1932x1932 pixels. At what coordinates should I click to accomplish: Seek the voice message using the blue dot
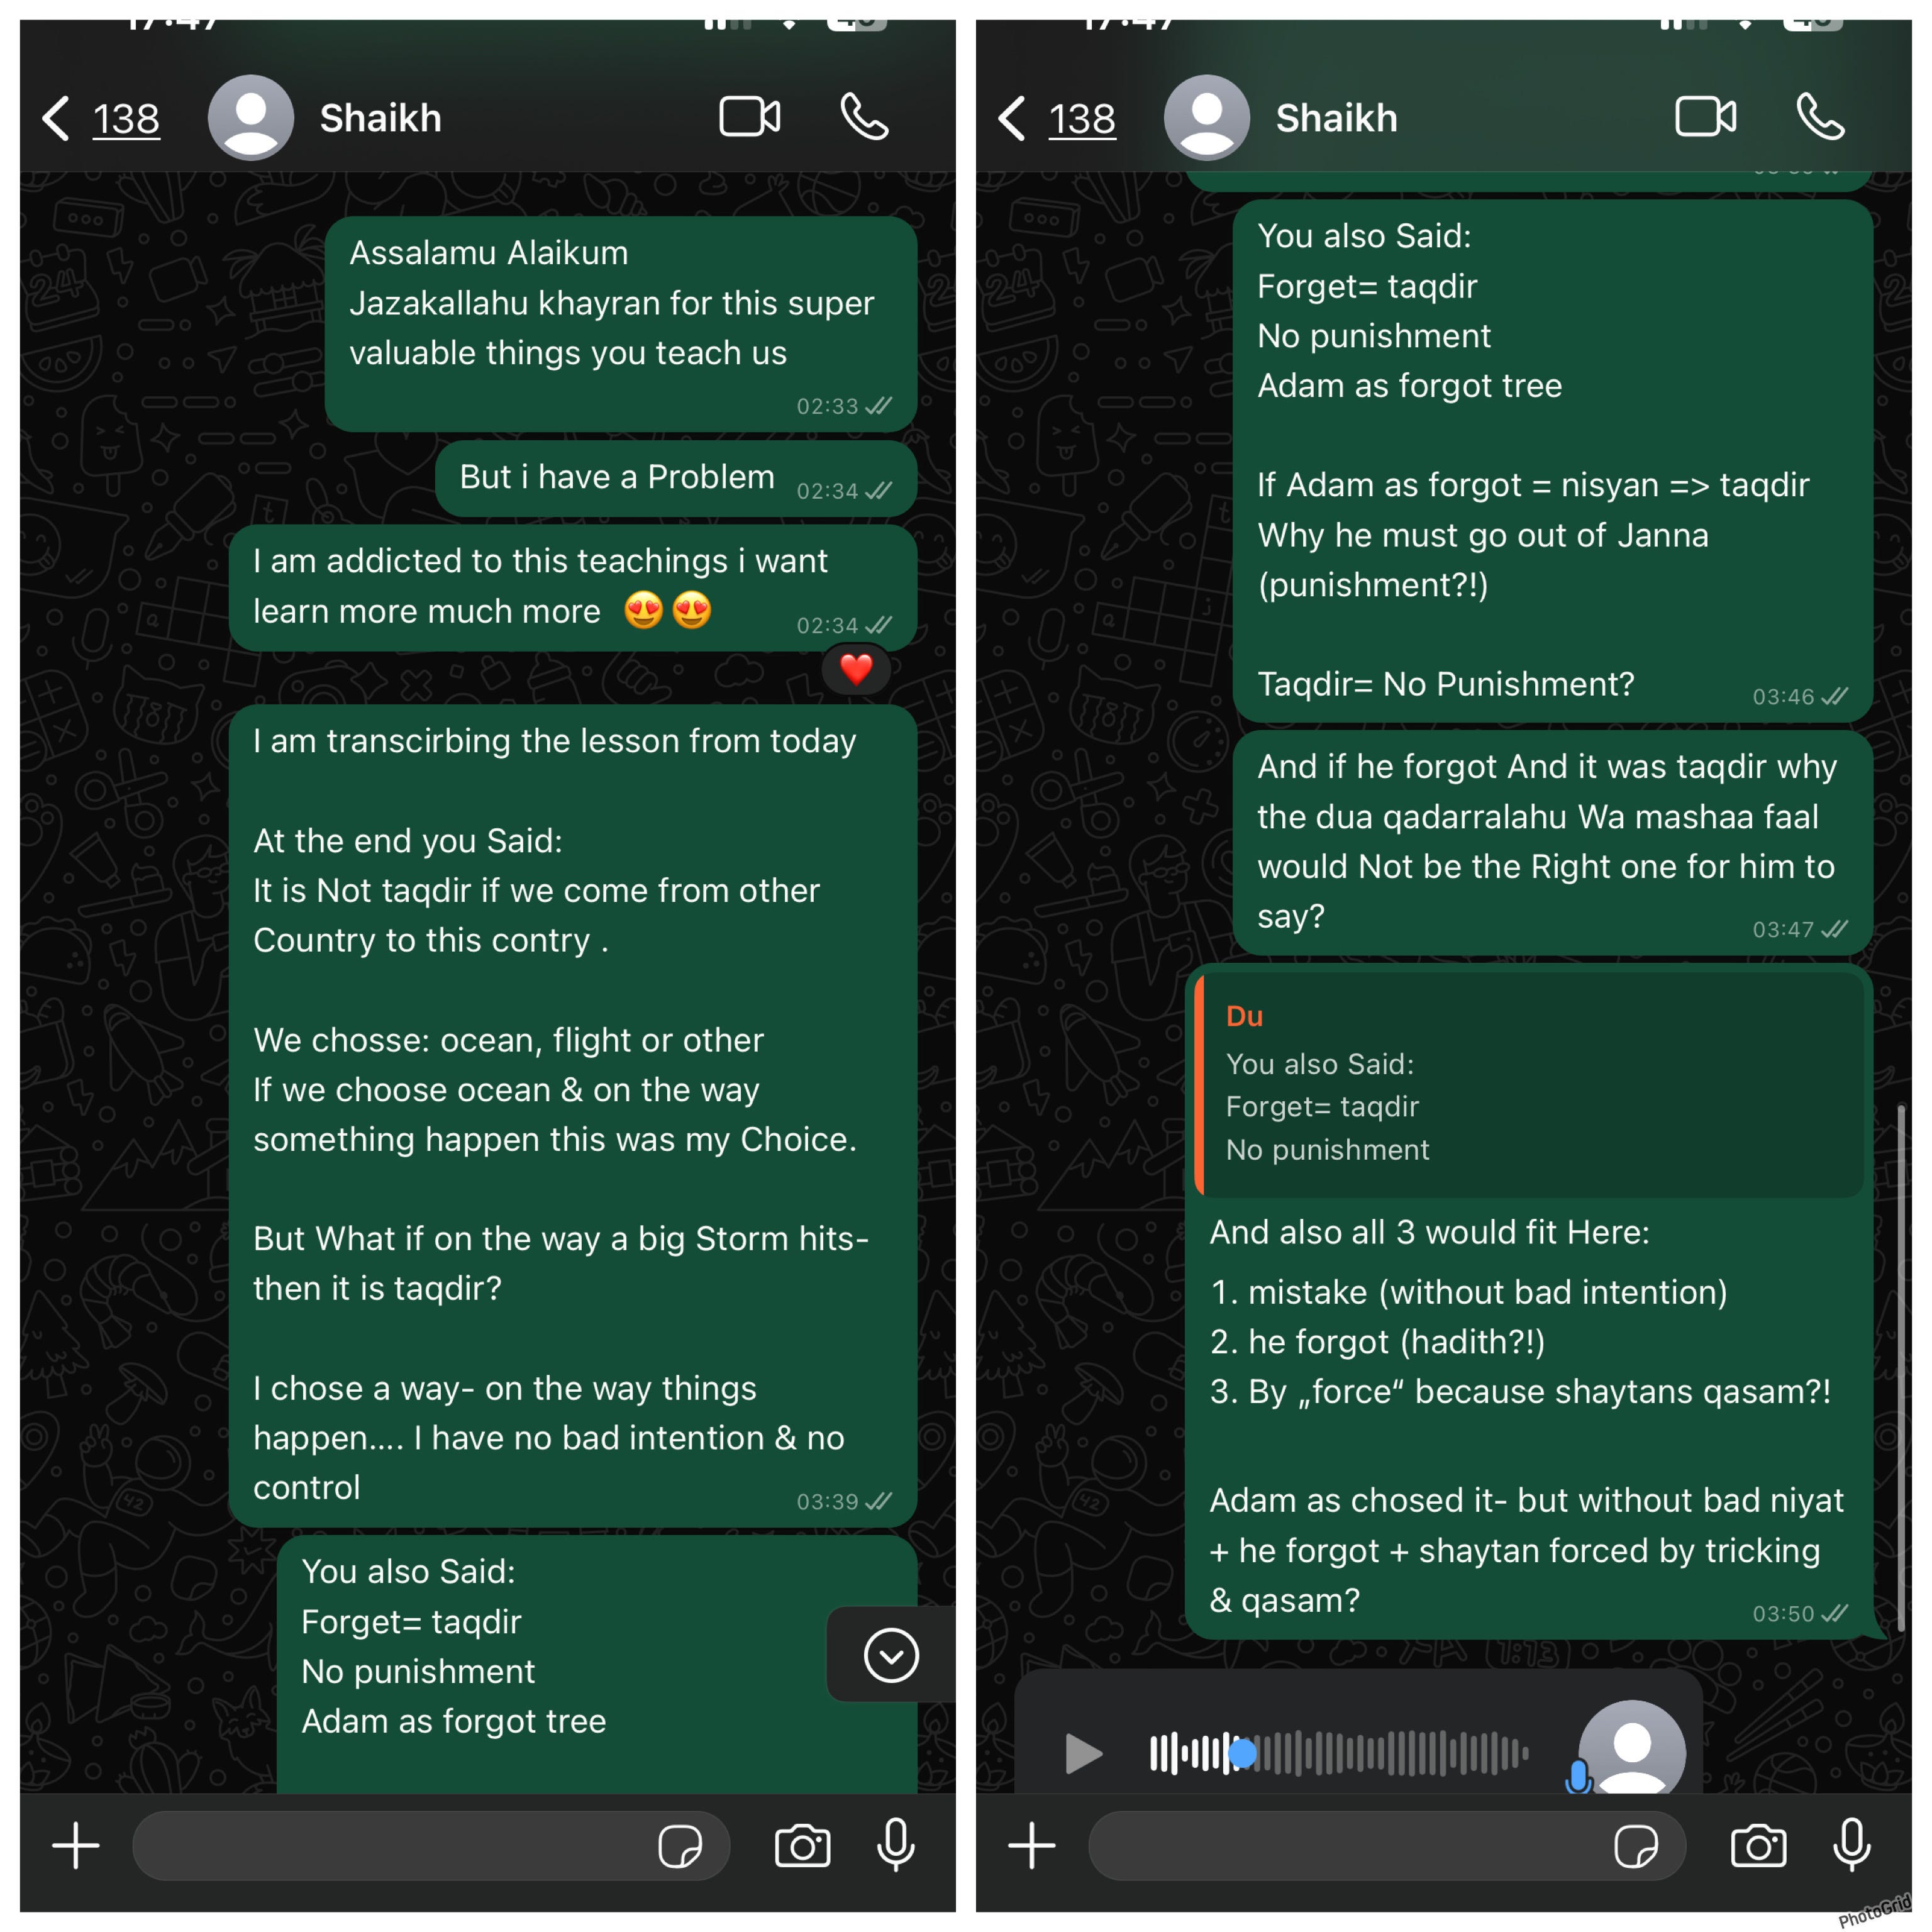1241,1753
